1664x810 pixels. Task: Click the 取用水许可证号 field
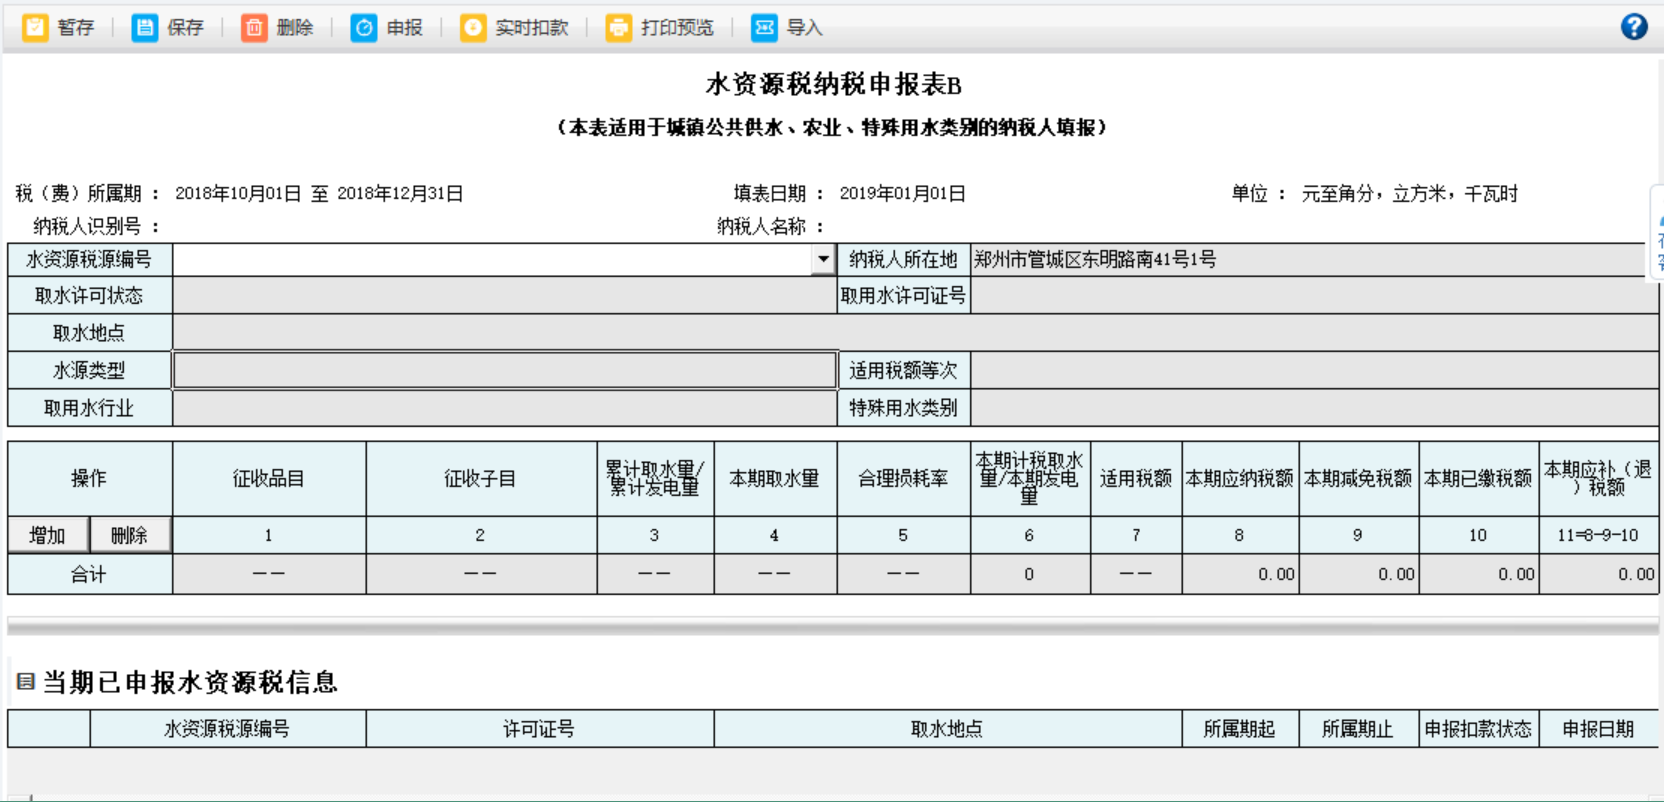pyautogui.click(x=1313, y=296)
